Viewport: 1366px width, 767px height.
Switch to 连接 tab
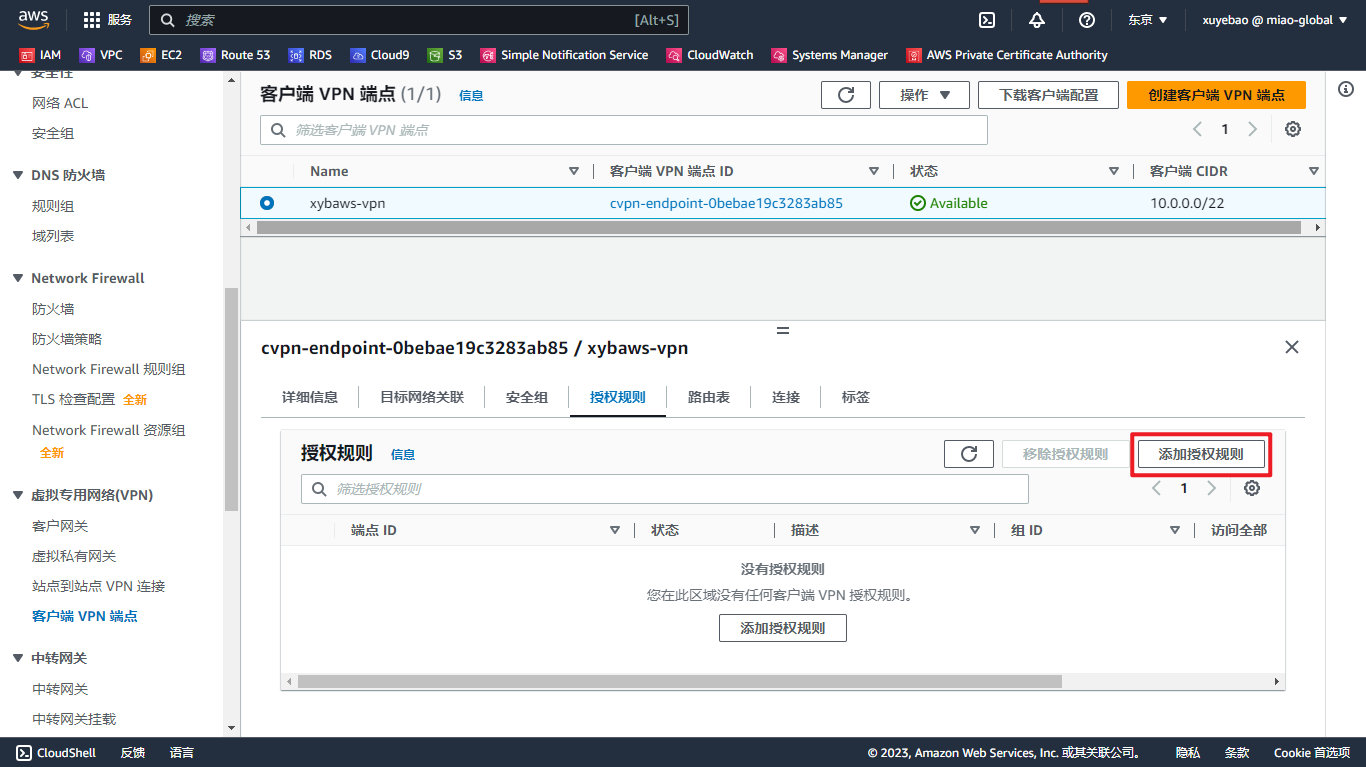coord(786,397)
